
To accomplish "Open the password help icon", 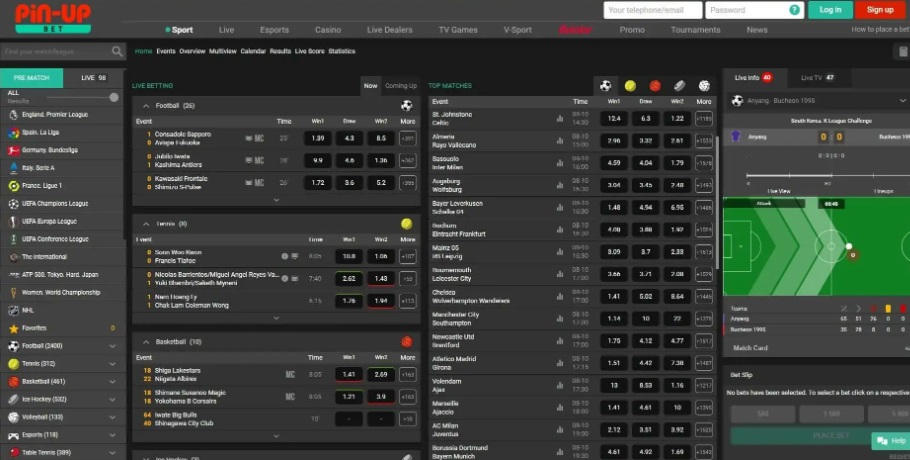I will [794, 10].
